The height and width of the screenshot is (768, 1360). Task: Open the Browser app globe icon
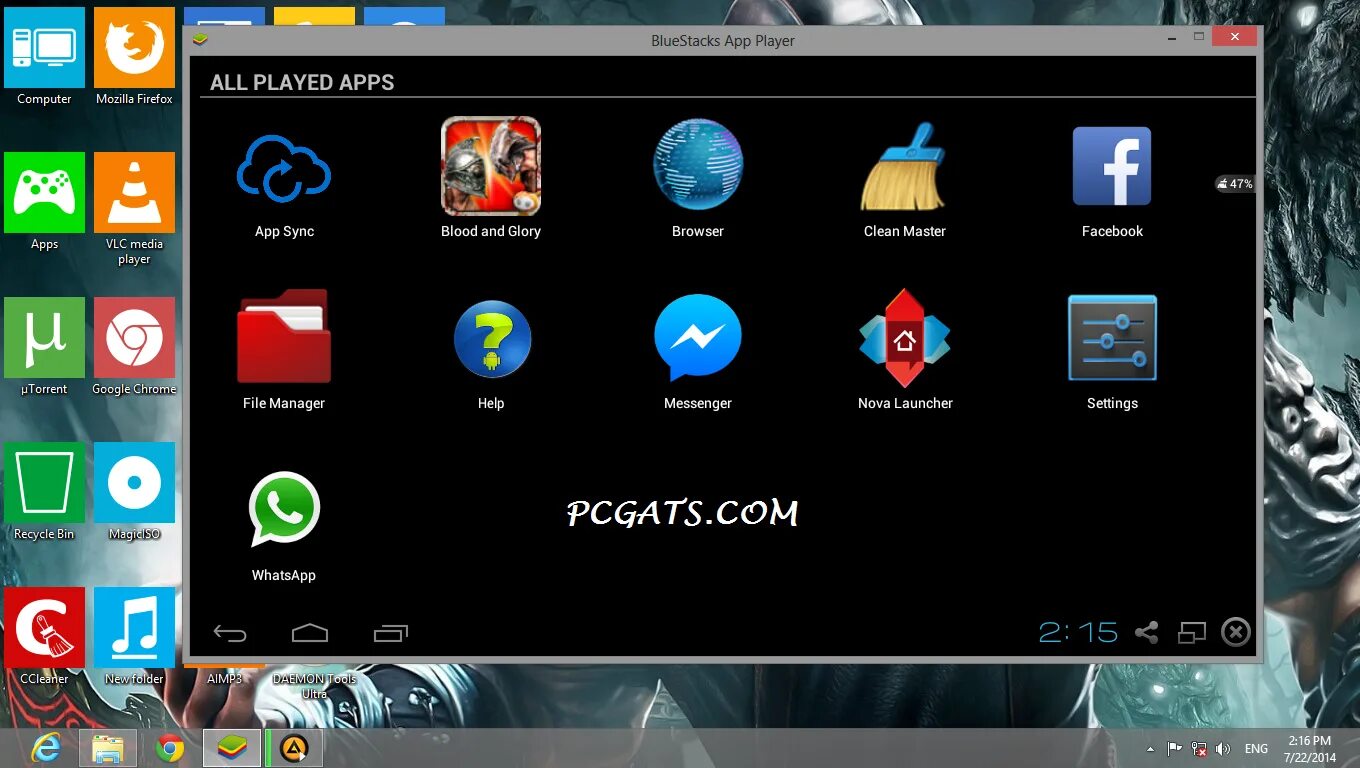click(x=698, y=164)
